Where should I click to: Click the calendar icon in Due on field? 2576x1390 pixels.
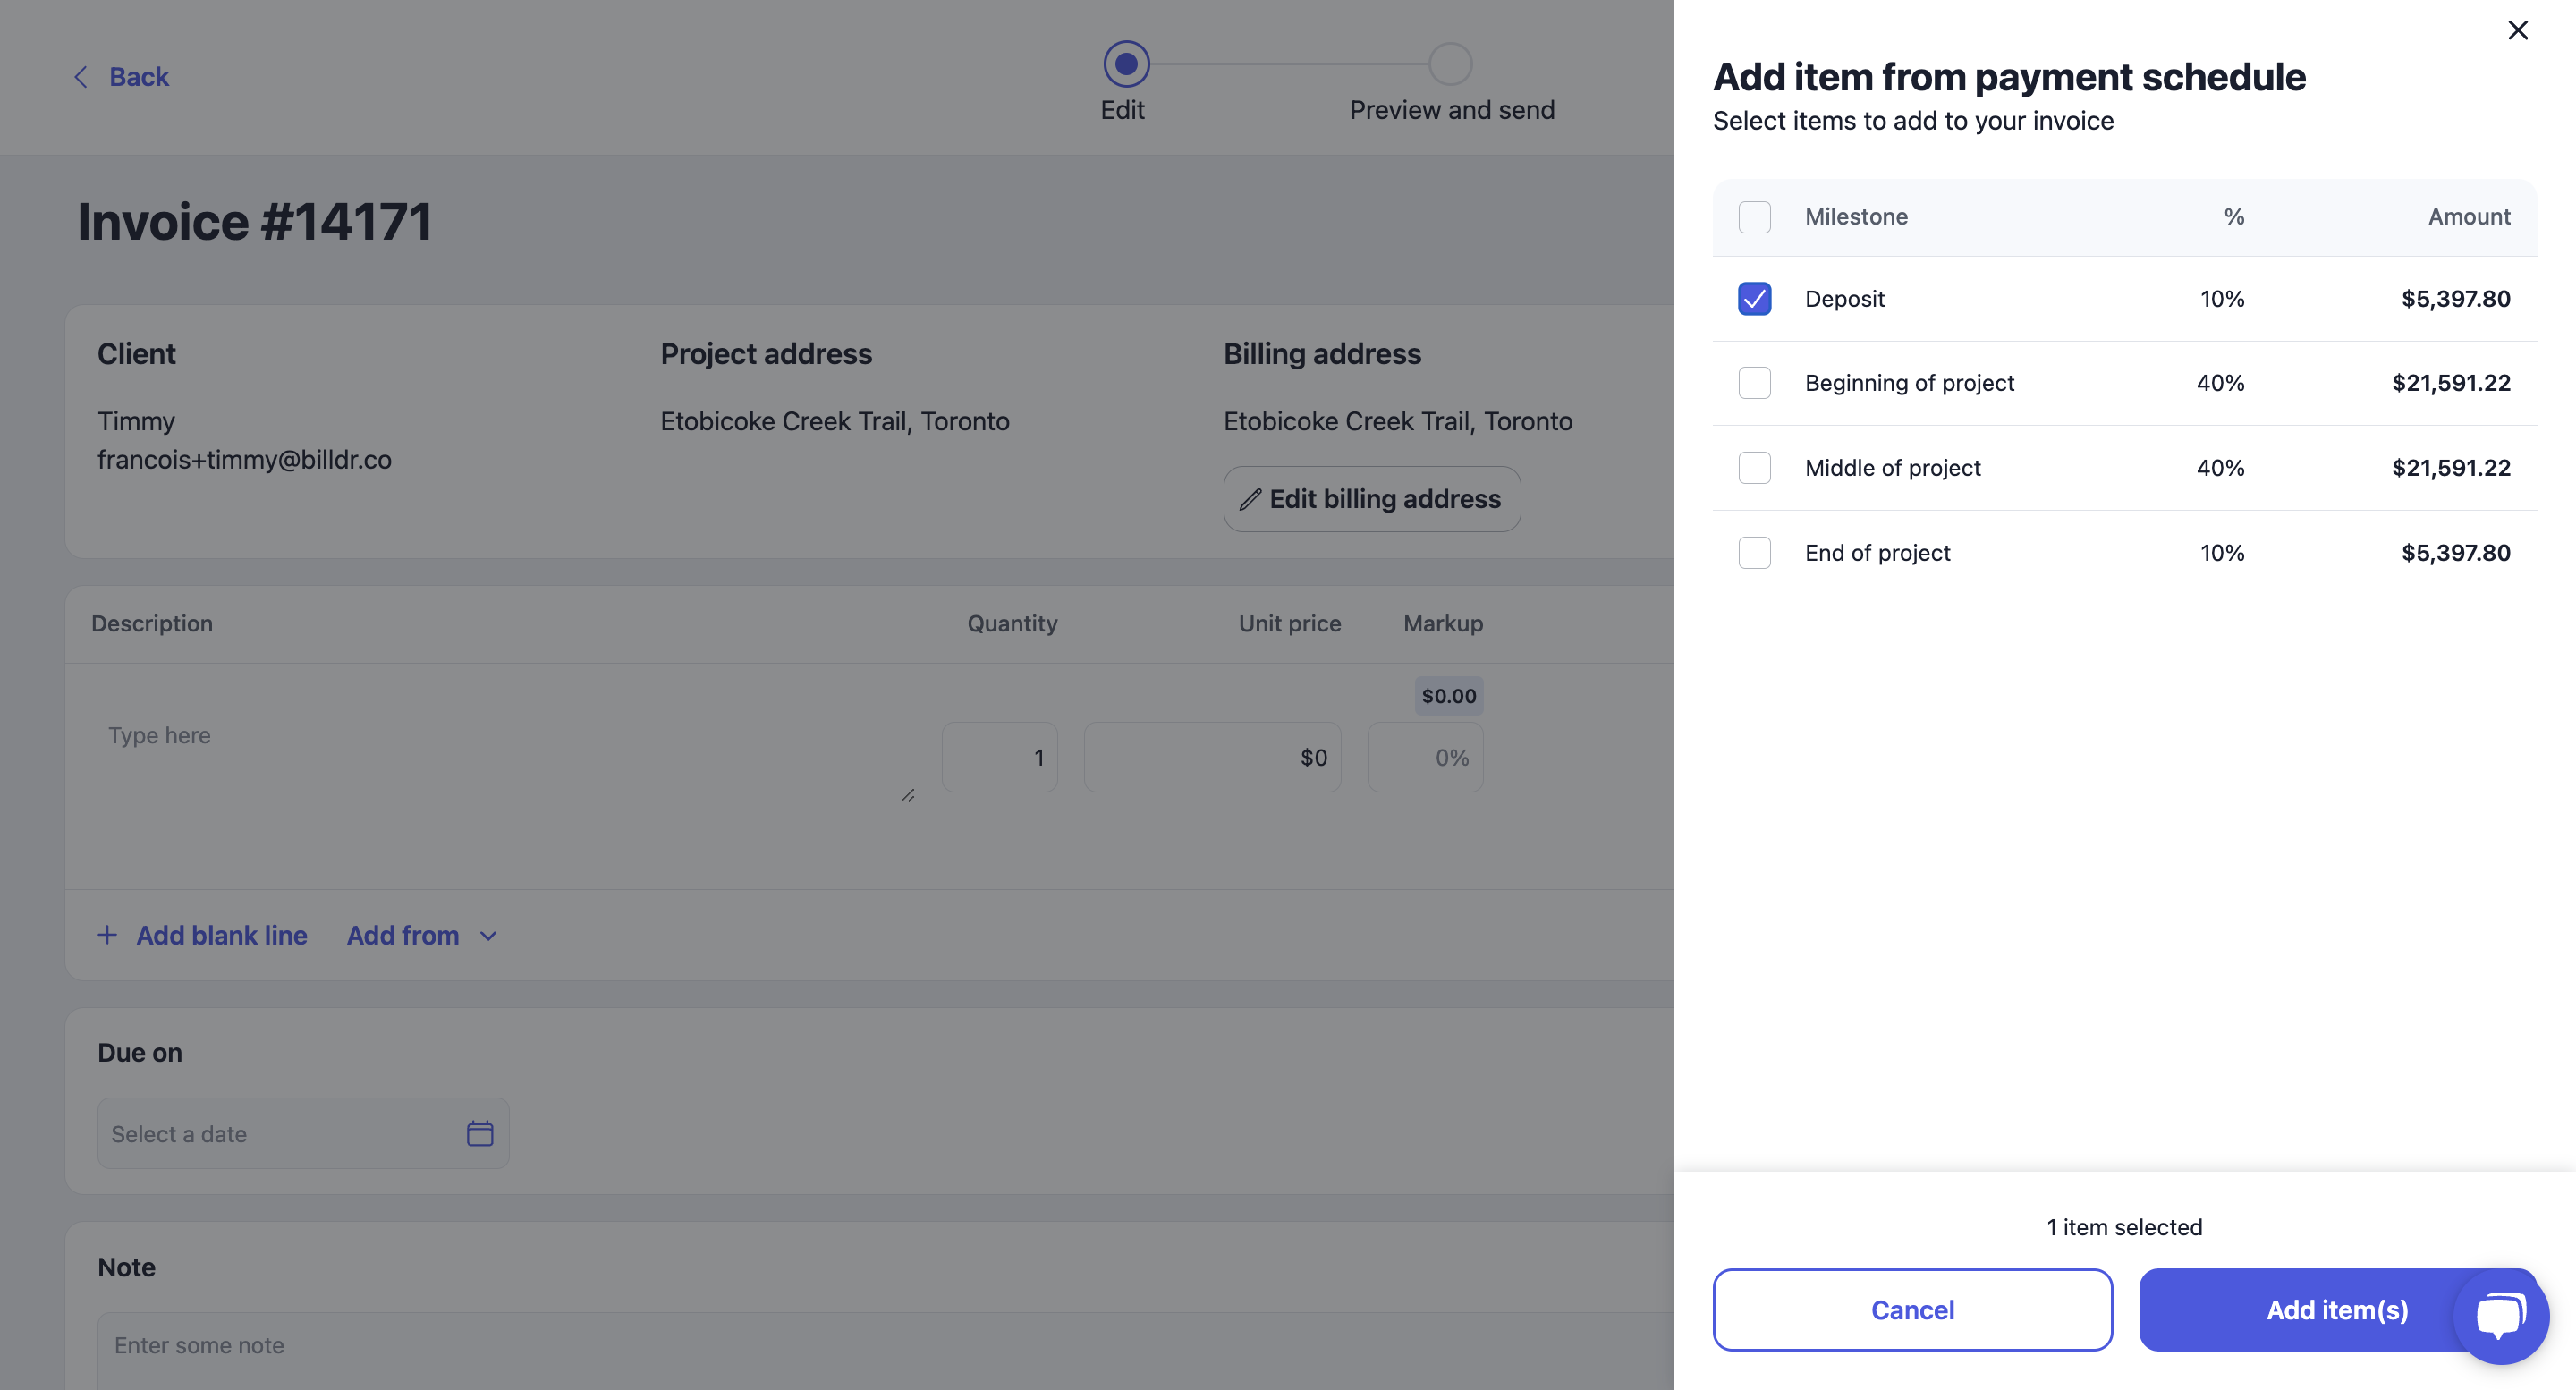tap(480, 1133)
